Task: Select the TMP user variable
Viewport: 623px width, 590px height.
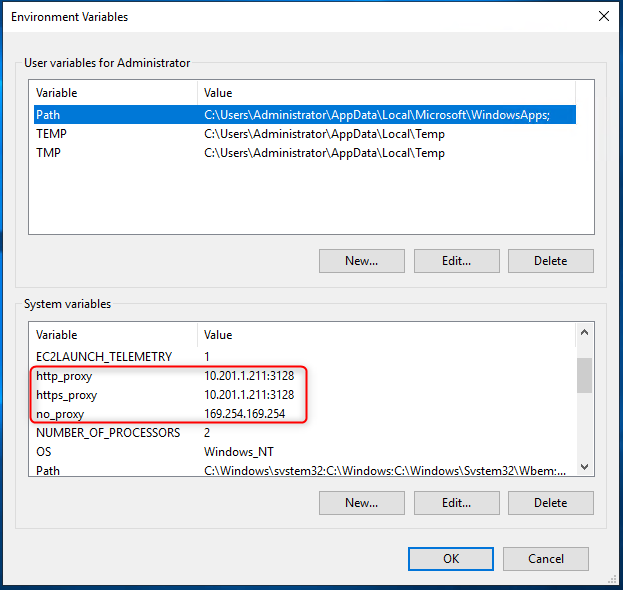Action: tap(305, 153)
